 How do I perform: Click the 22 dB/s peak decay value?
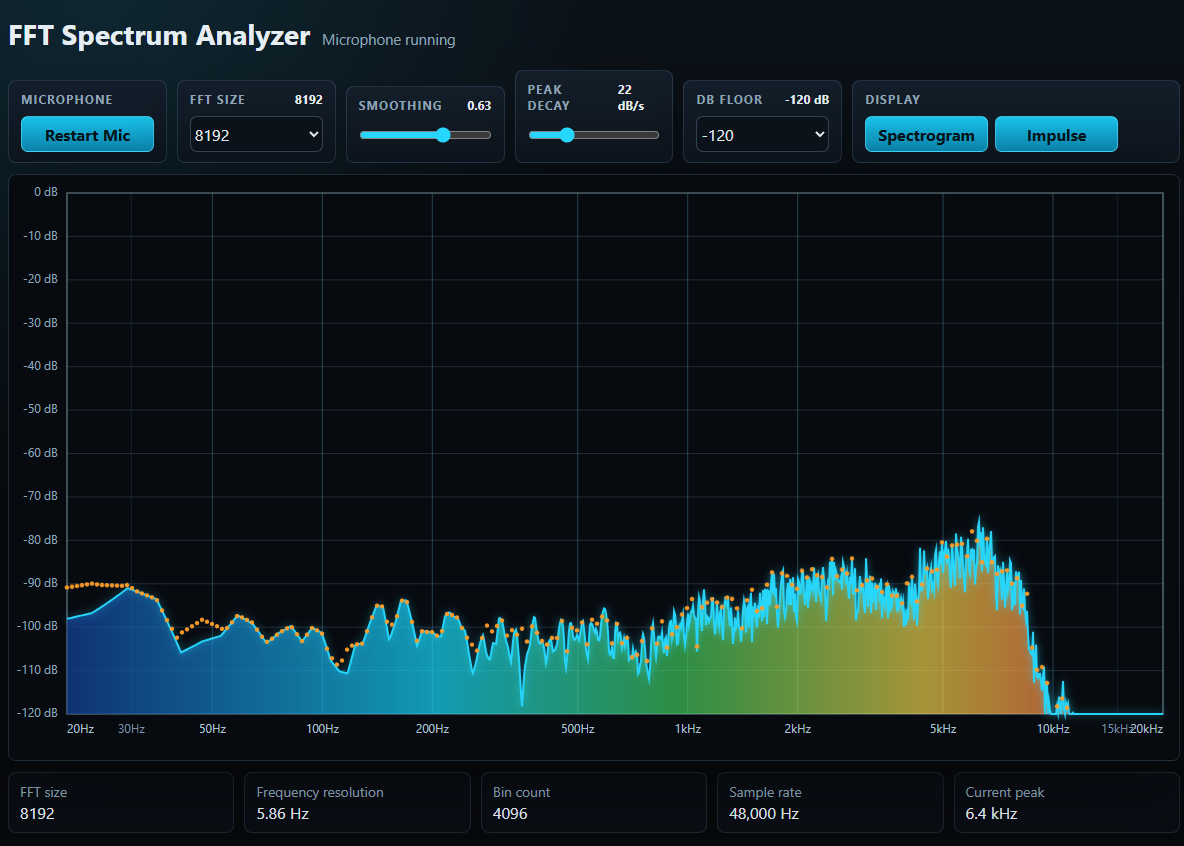point(631,97)
